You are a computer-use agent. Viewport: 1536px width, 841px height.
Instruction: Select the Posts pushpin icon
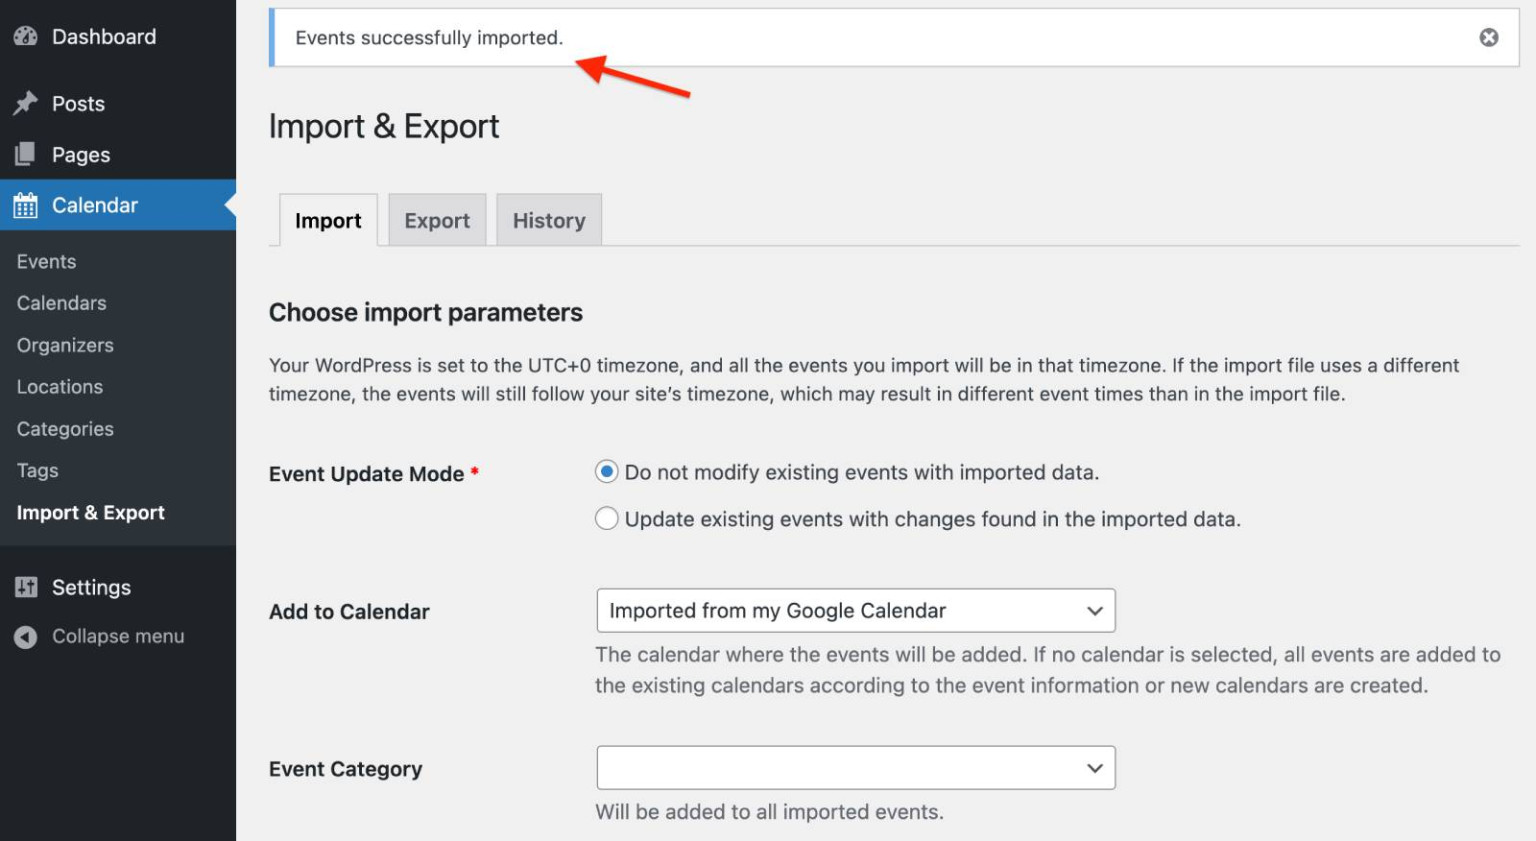(25, 103)
